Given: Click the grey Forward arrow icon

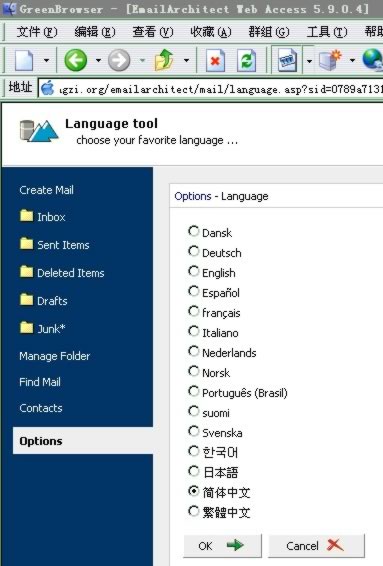Looking at the screenshot, I should click(x=119, y=60).
